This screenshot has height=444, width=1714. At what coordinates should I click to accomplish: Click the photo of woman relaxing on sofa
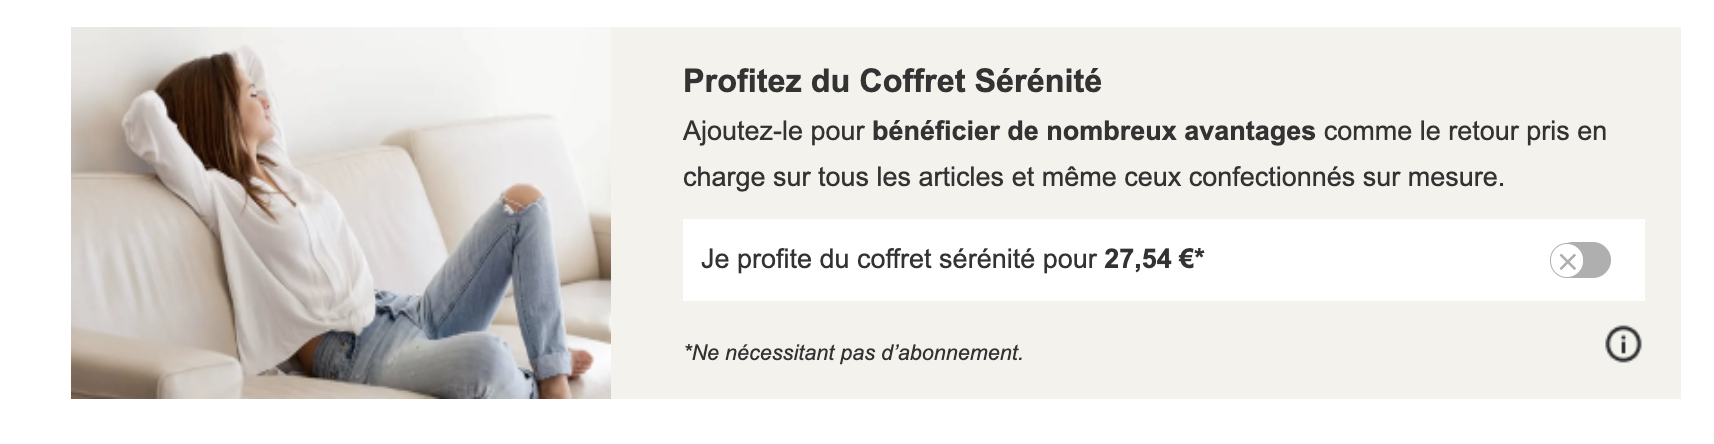point(340,213)
